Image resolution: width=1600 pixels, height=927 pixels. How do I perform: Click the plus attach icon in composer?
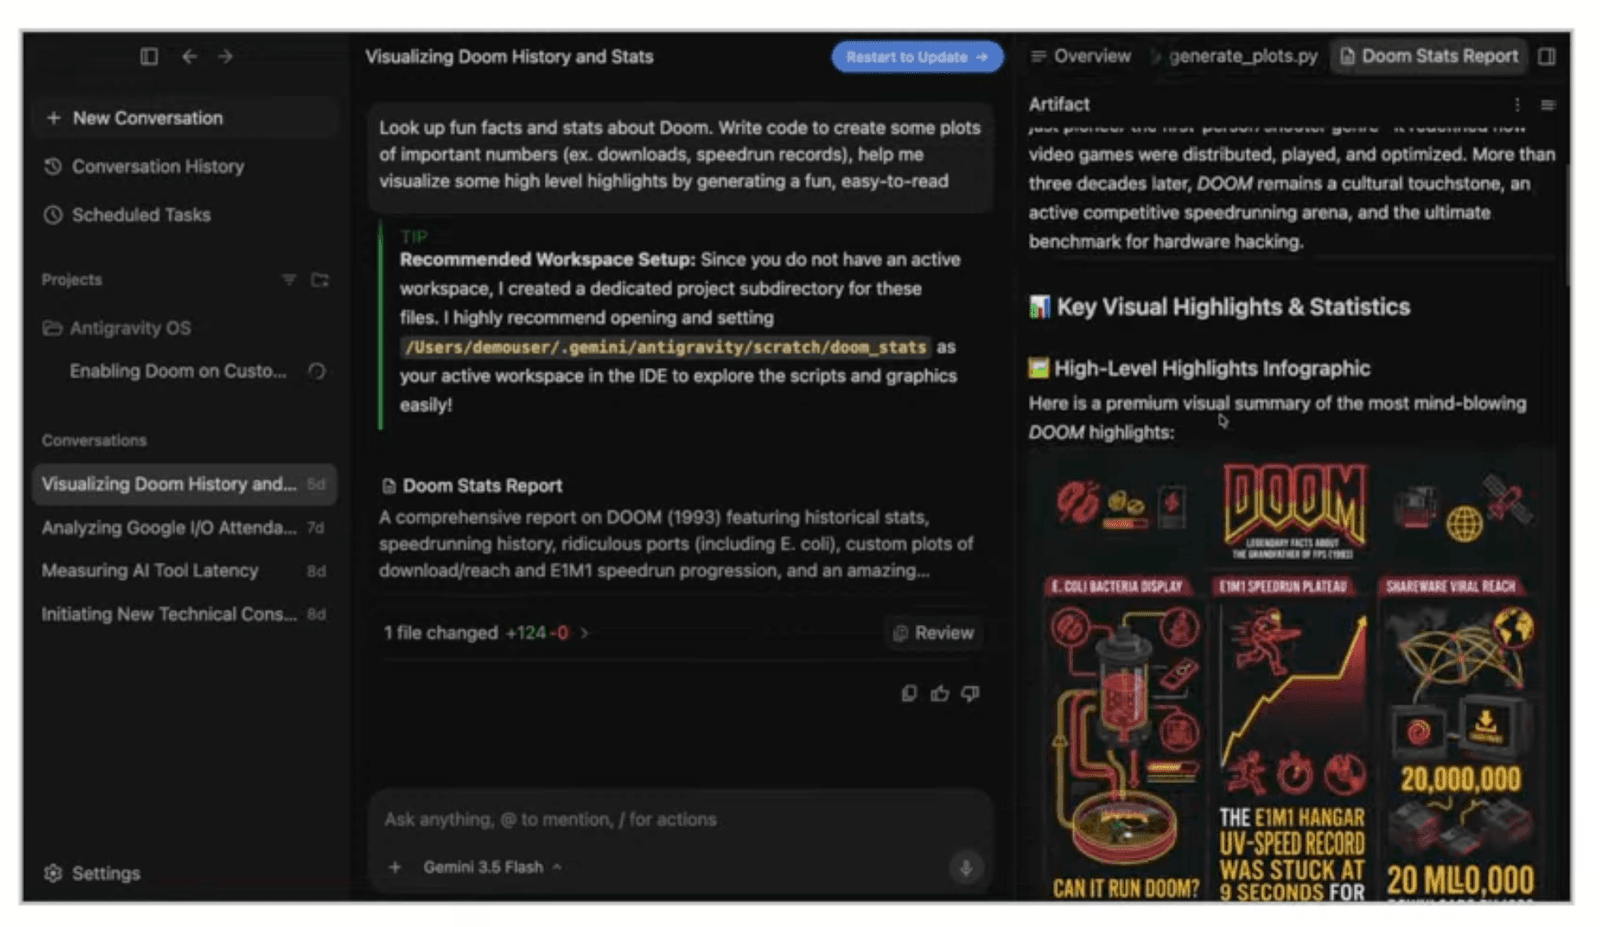coord(395,867)
